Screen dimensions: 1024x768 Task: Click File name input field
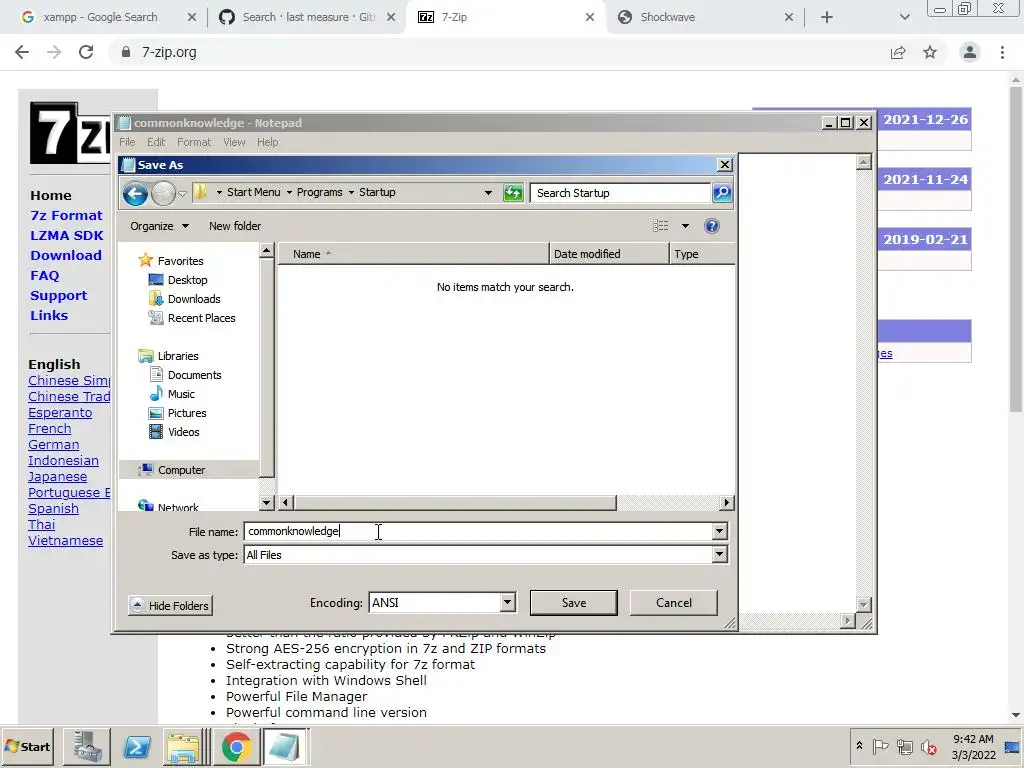[479, 531]
